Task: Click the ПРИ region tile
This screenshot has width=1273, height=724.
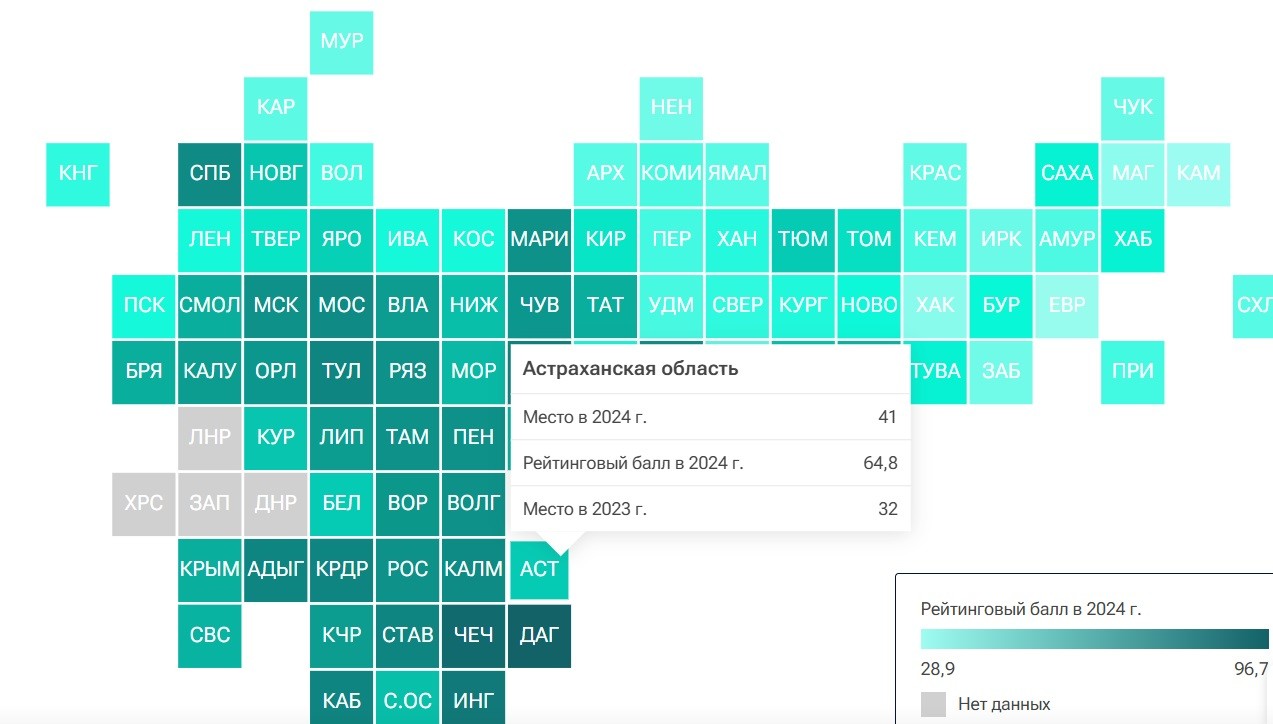Action: click(1132, 371)
